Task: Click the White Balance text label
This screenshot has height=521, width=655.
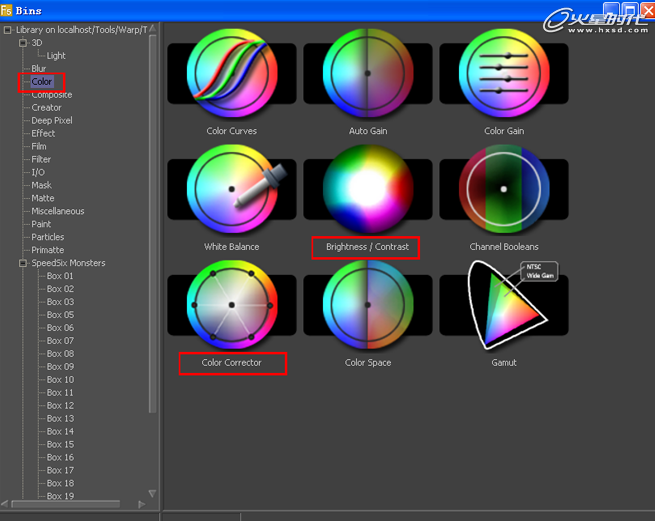Action: 231,247
